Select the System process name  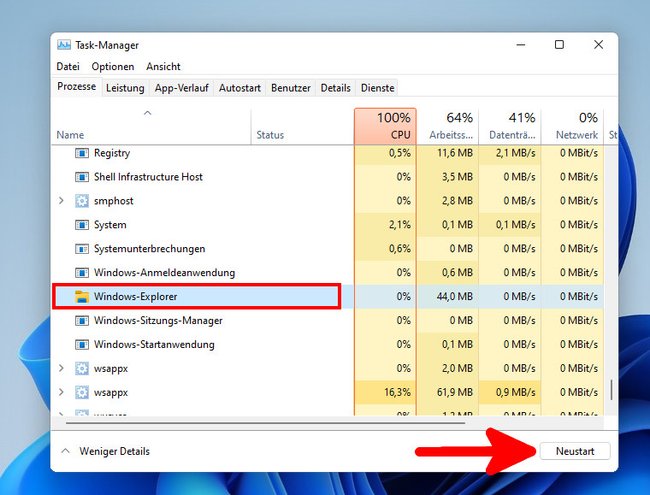tap(110, 225)
